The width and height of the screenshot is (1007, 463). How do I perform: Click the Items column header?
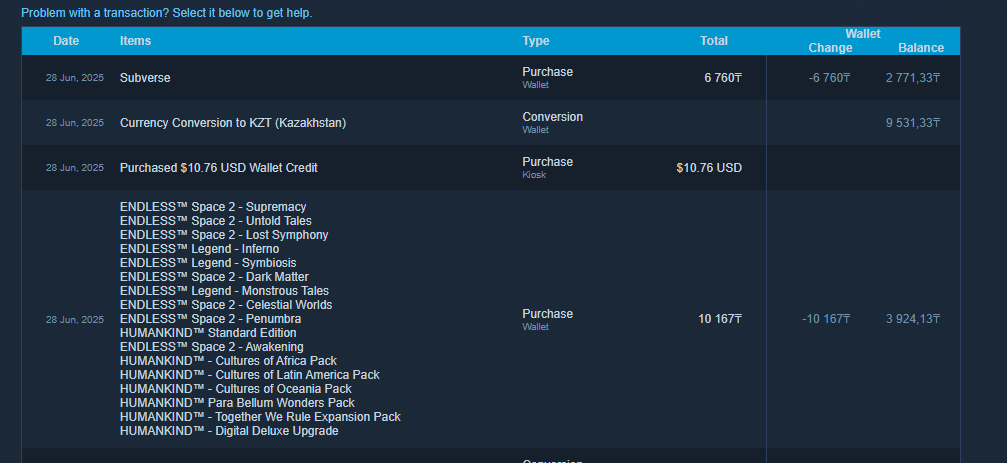136,40
